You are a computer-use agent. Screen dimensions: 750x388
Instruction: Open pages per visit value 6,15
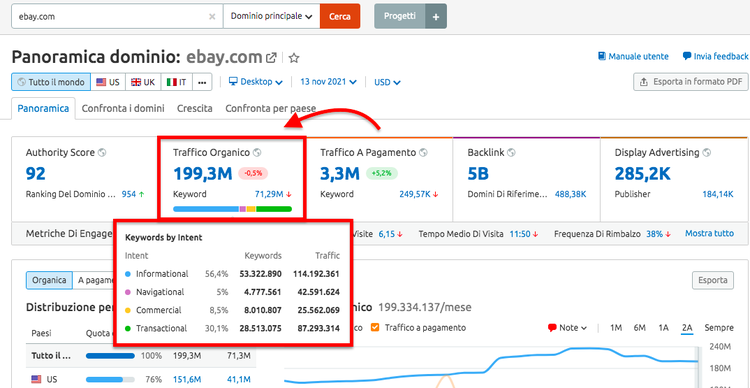coord(387,234)
